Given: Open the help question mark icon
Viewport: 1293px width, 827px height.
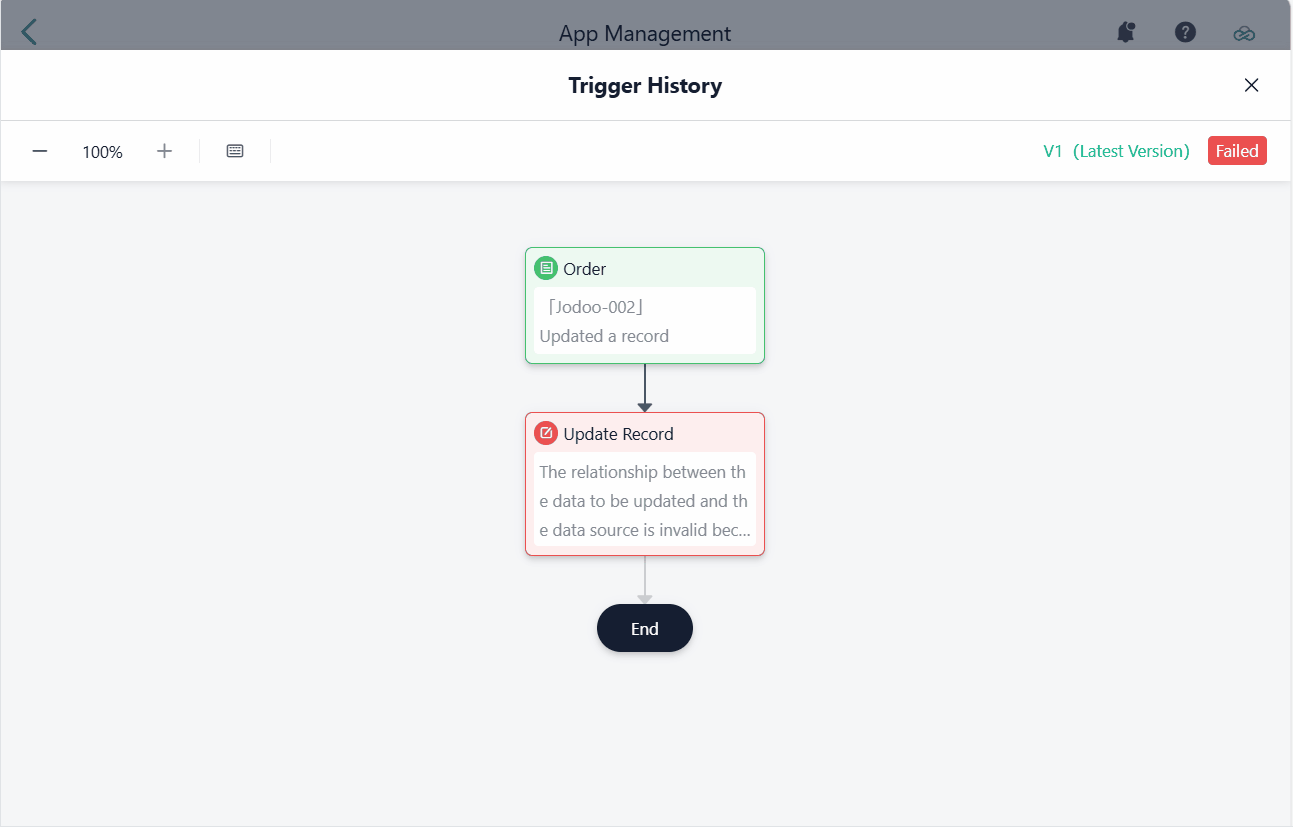Looking at the screenshot, I should 1185,32.
